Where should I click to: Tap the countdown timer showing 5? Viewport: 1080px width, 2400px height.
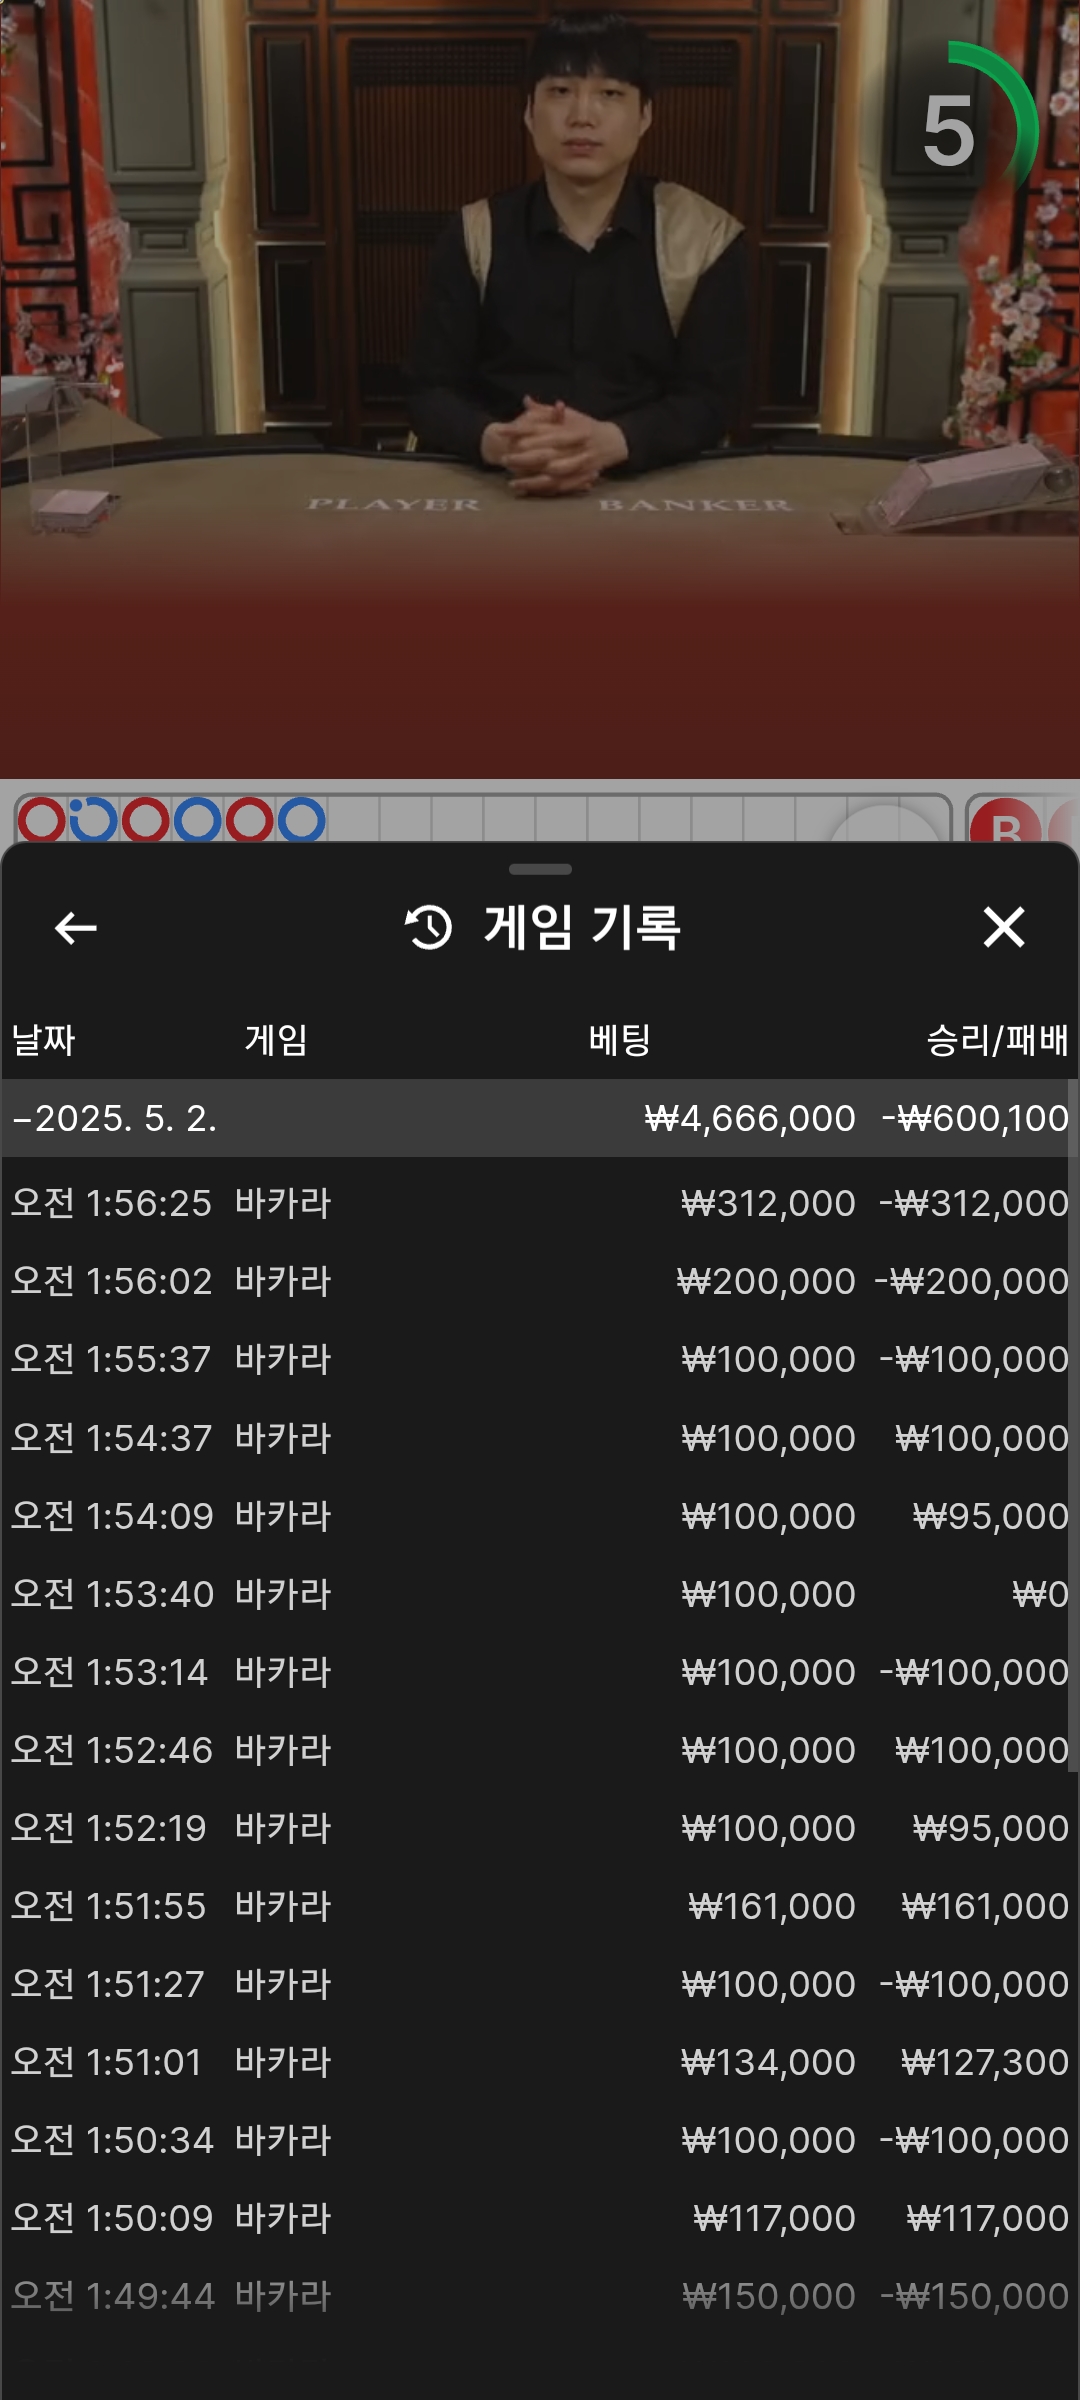coord(950,131)
